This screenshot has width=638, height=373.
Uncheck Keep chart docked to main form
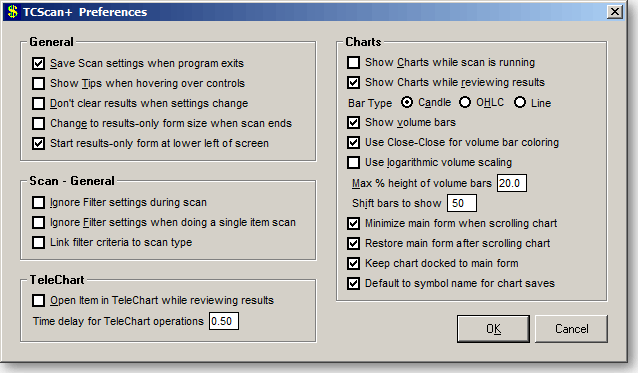(x=354, y=263)
